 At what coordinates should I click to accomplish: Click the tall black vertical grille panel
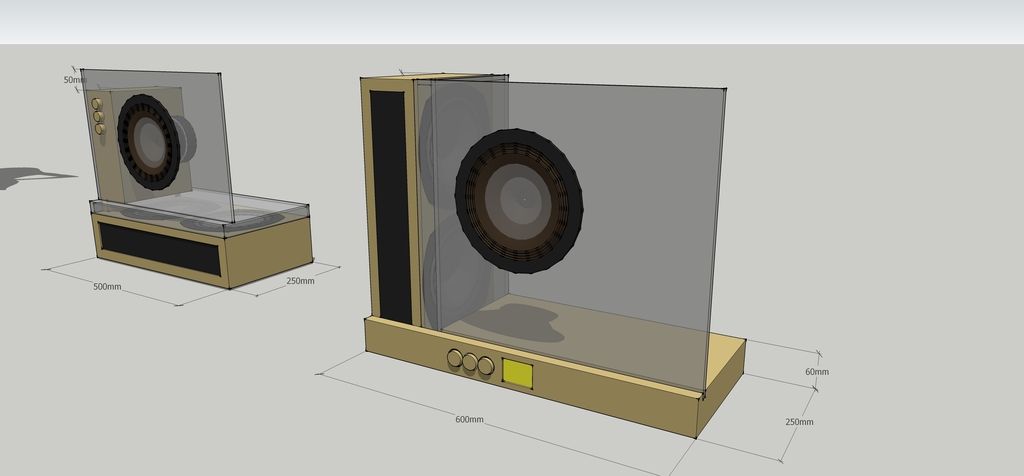tap(390, 205)
